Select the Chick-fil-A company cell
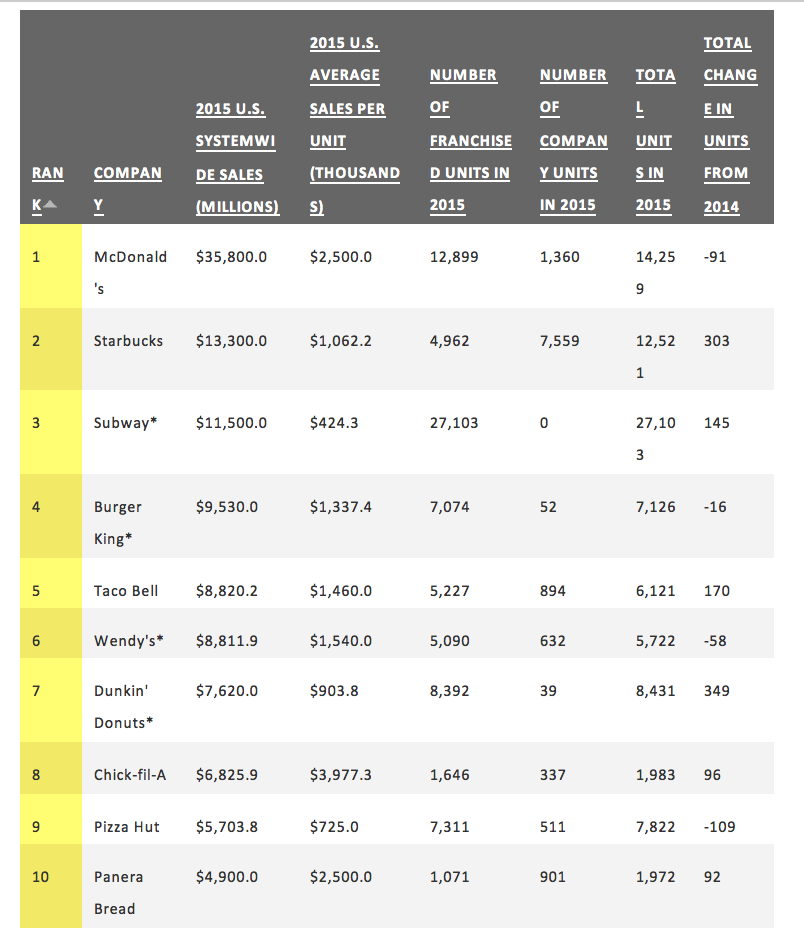The width and height of the screenshot is (804, 948). click(130, 774)
